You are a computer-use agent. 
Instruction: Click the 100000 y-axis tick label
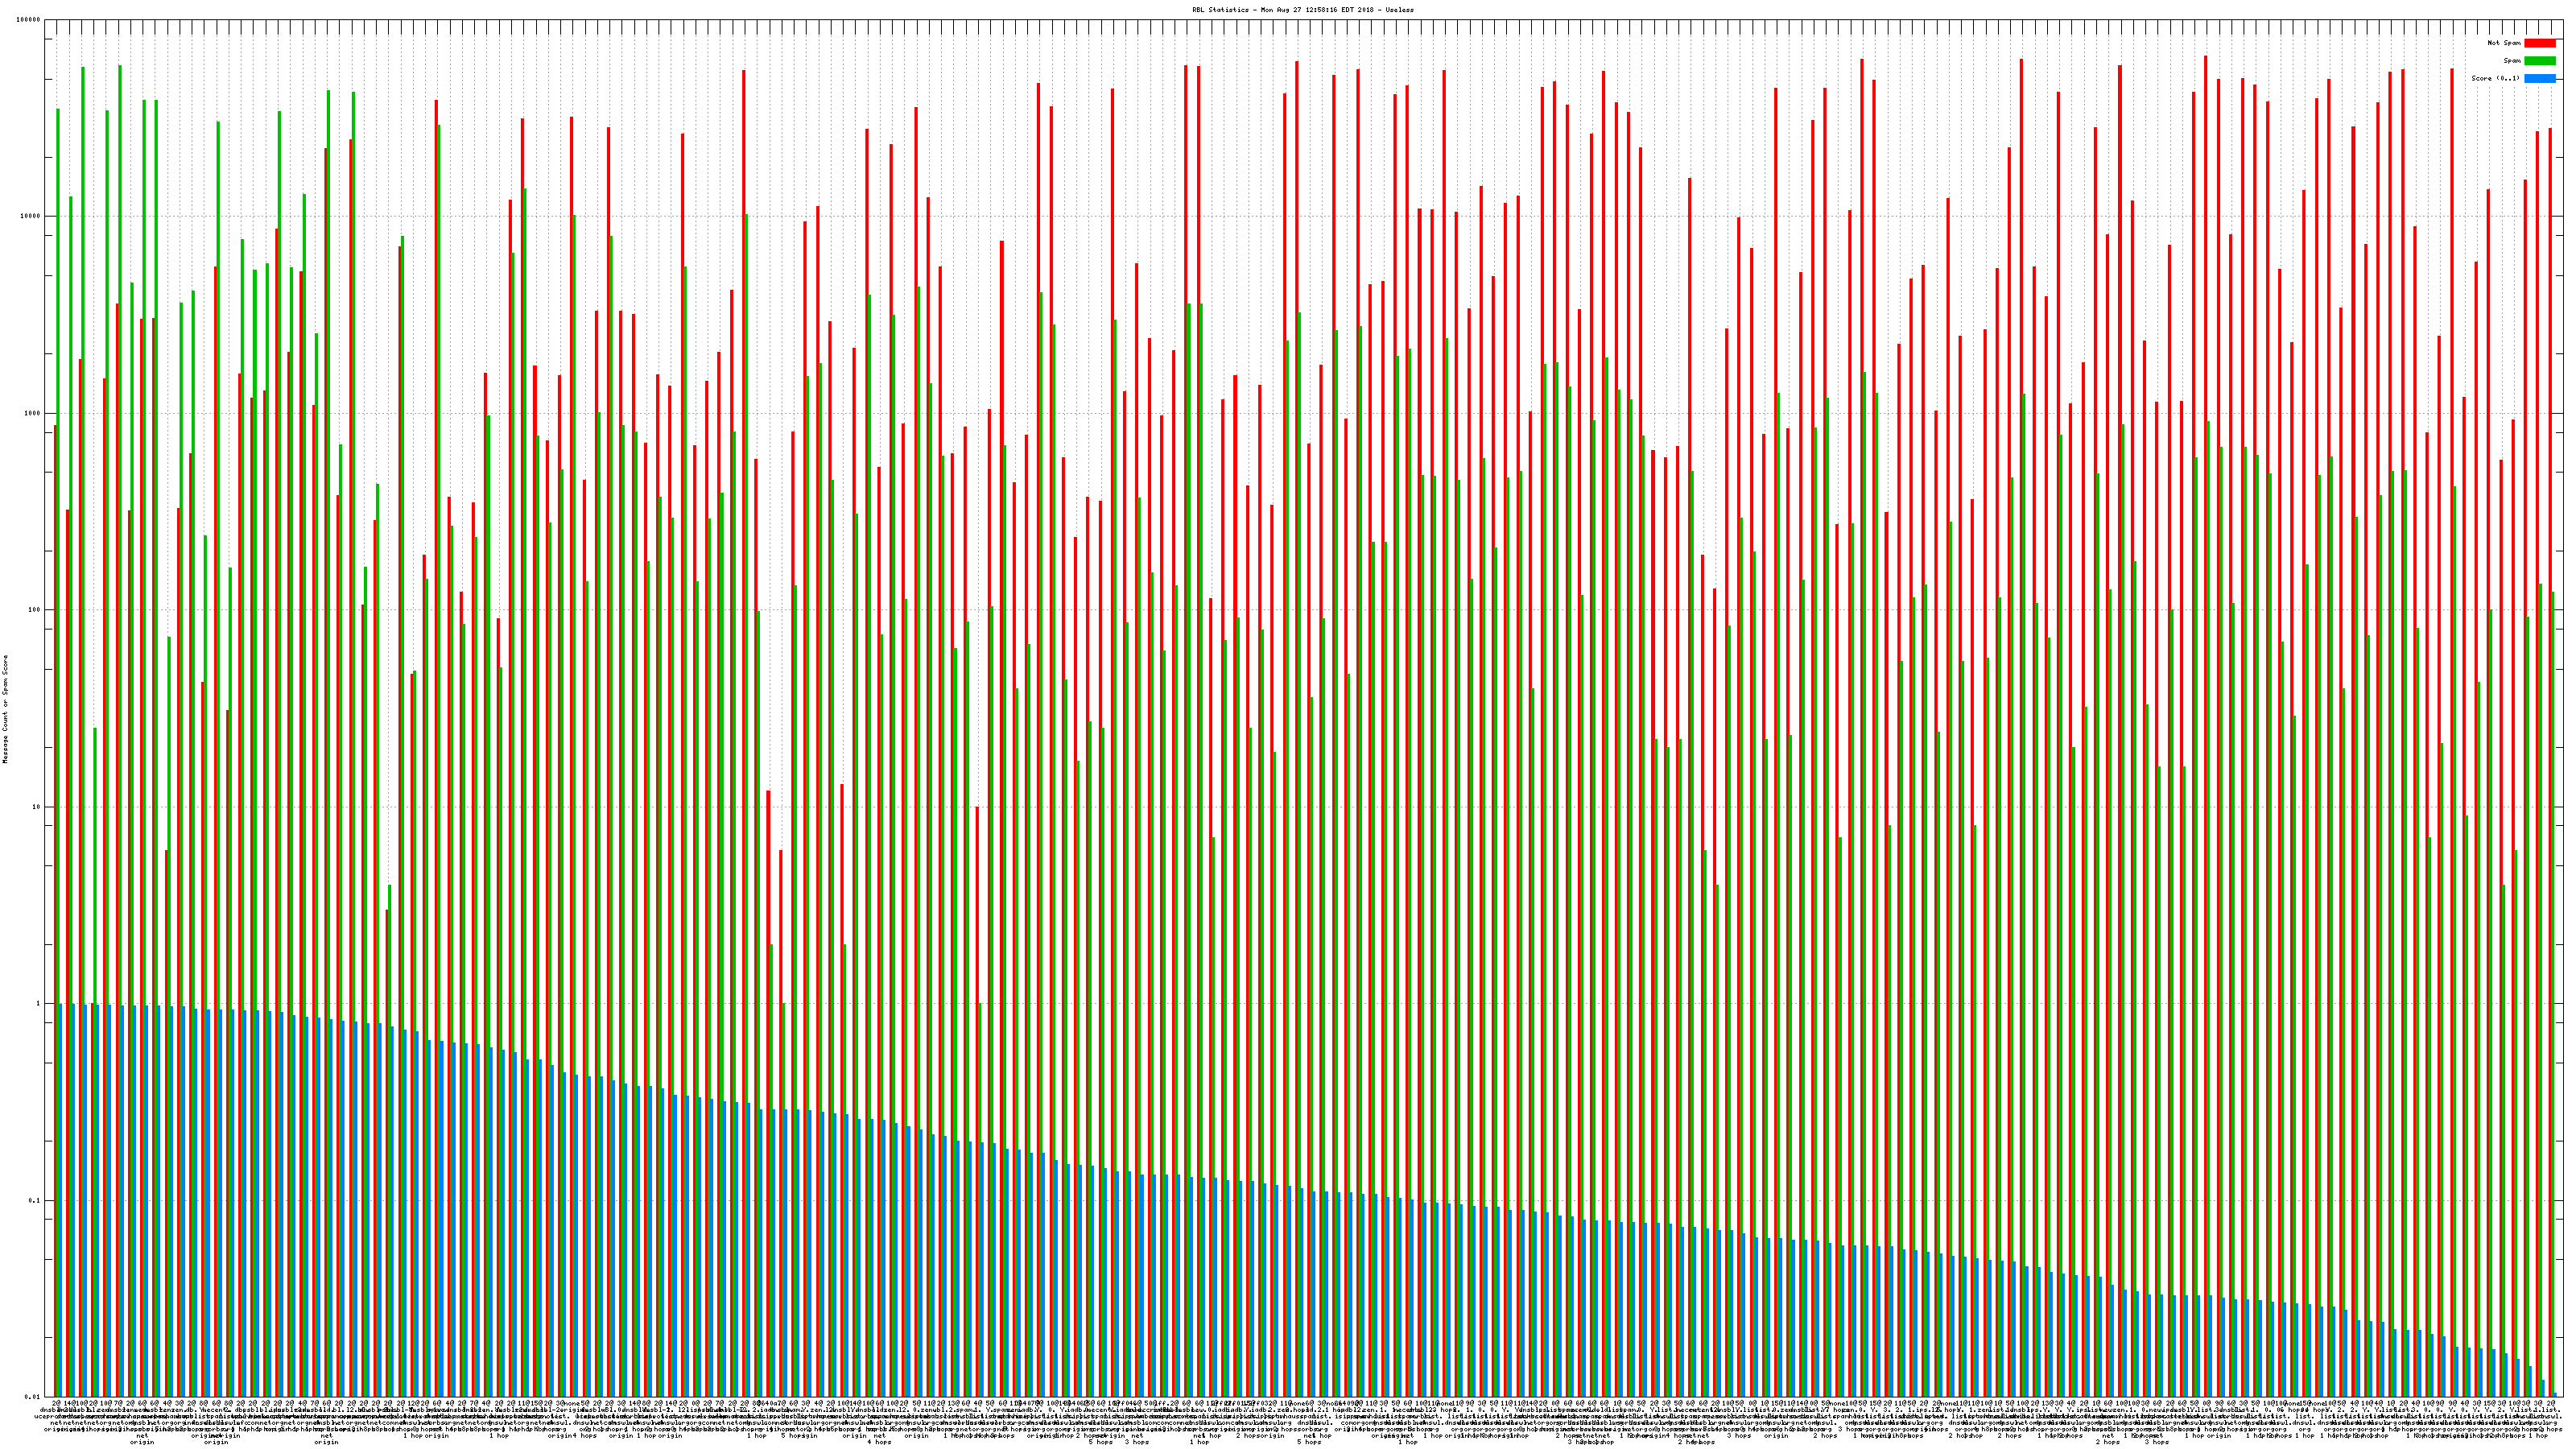29,20
